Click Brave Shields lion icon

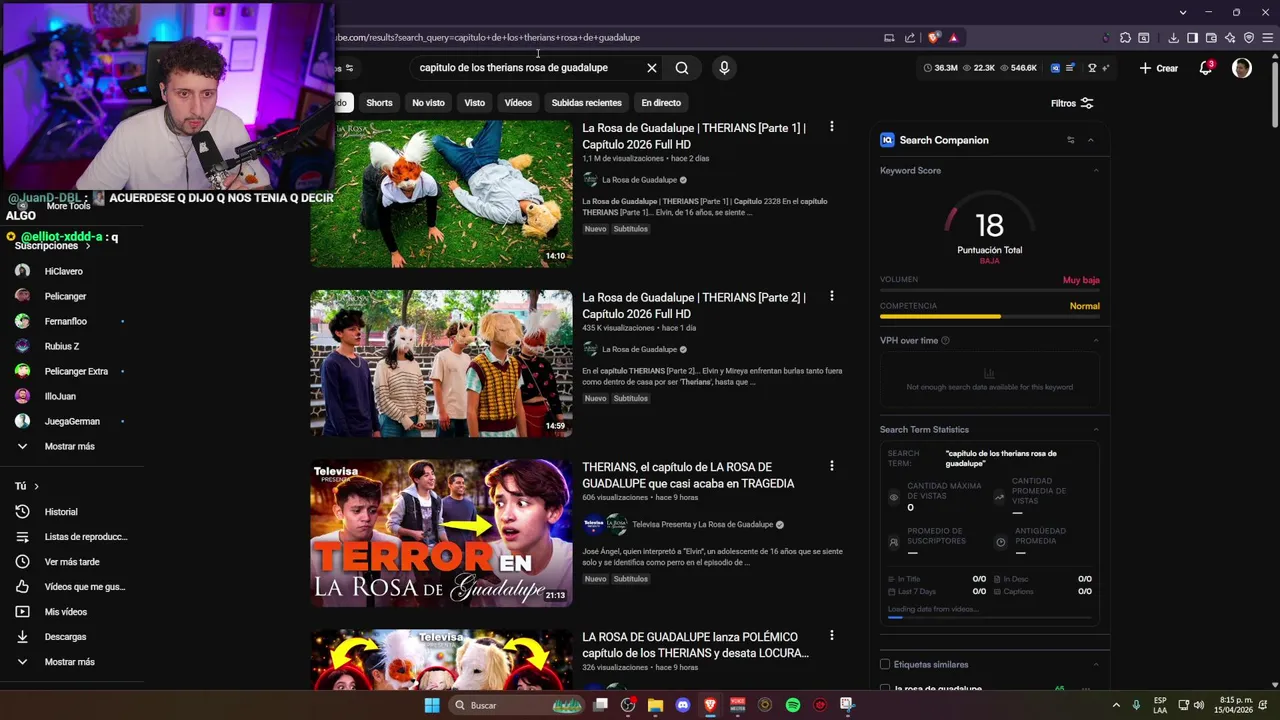pyautogui.click(x=934, y=38)
